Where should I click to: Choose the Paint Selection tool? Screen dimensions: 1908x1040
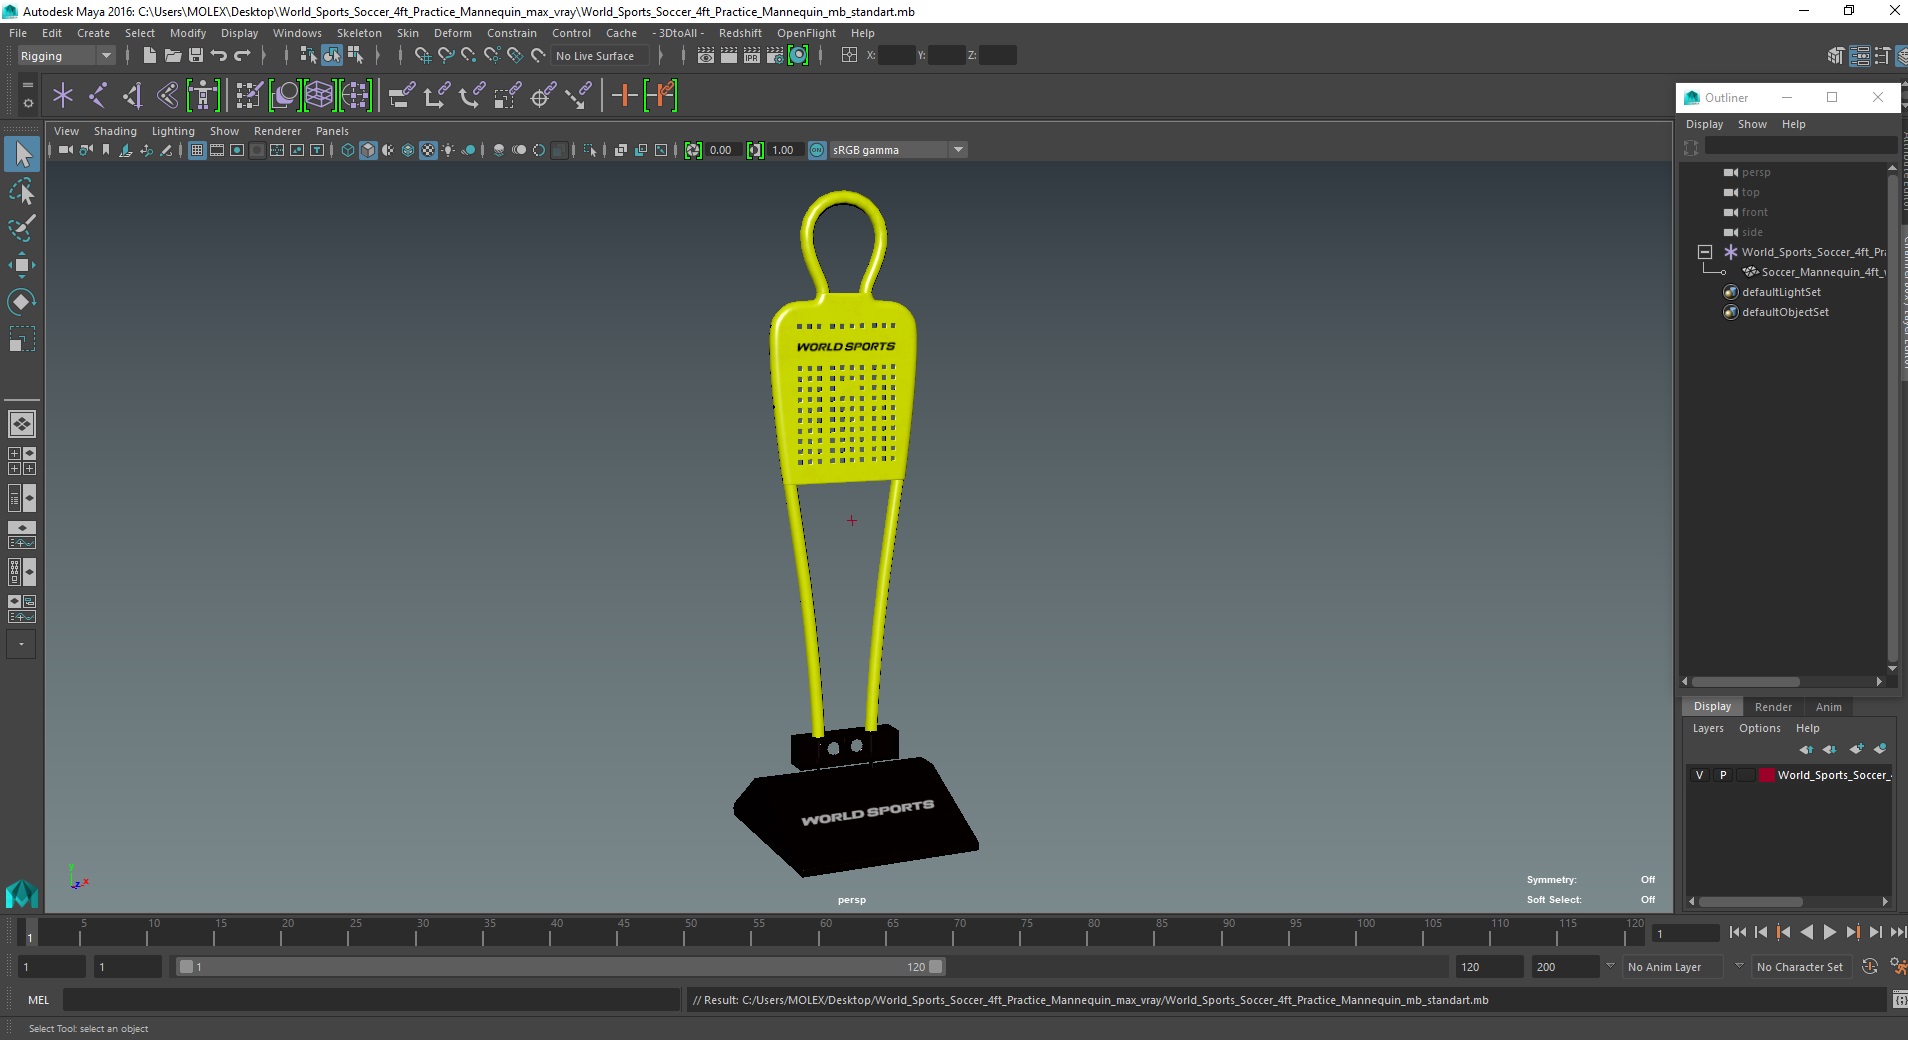[x=22, y=228]
